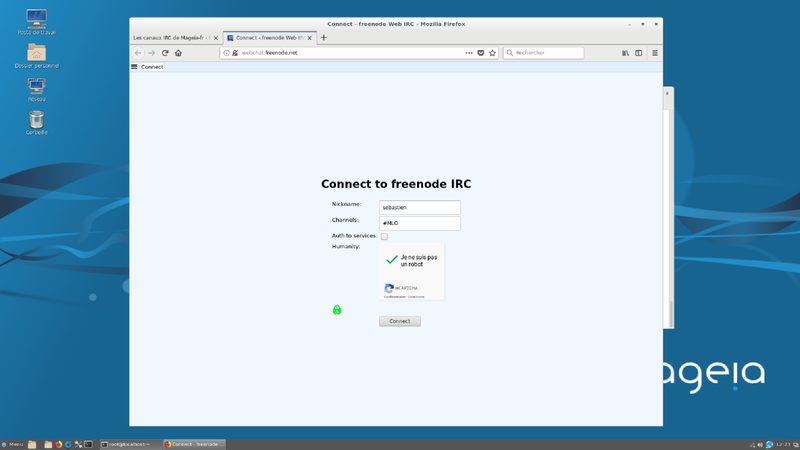The image size is (800, 450).
Task: Switch to root@localhost terminal in taskbar
Action: (x=130, y=444)
